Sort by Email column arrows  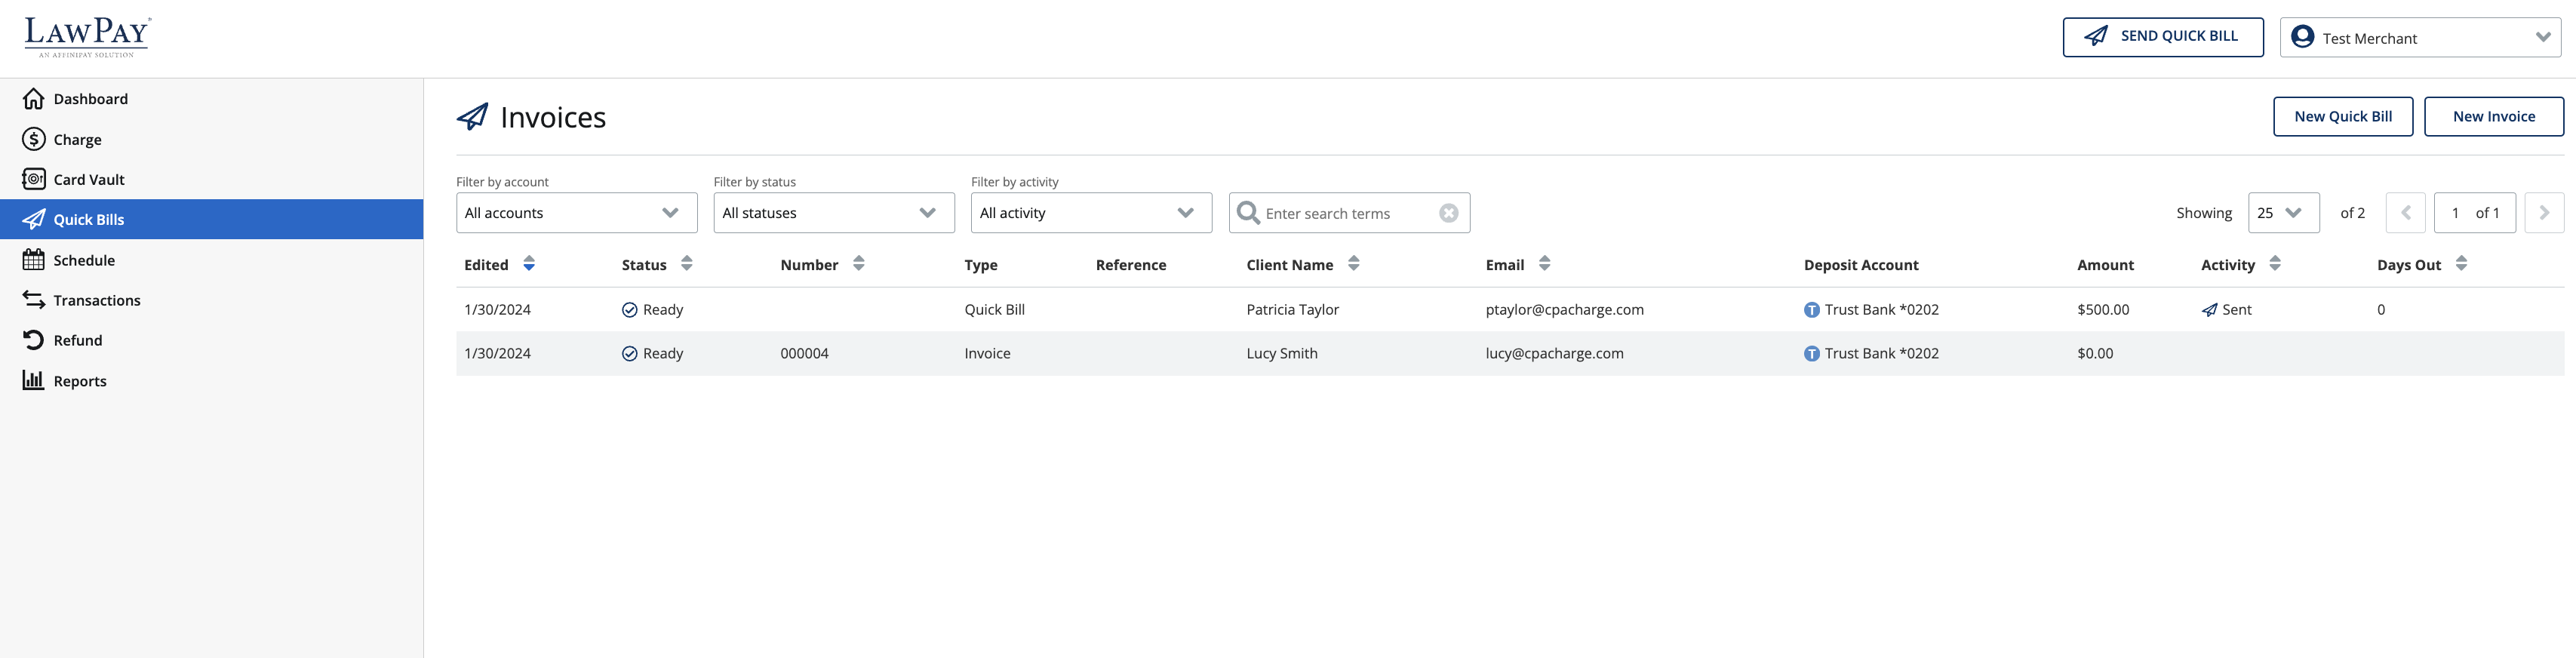click(x=1544, y=264)
